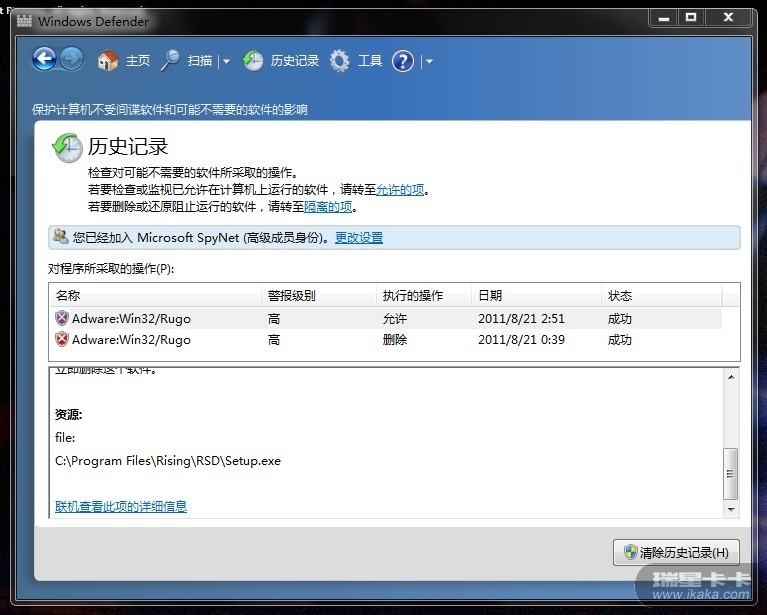Click the details pane scroll up arrow
This screenshot has width=767, height=615.
731,377
